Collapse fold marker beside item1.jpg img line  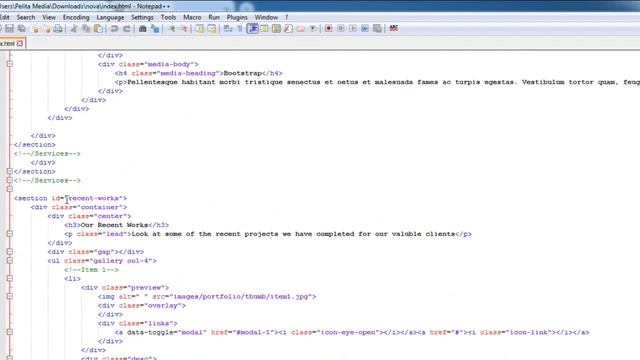[9, 296]
